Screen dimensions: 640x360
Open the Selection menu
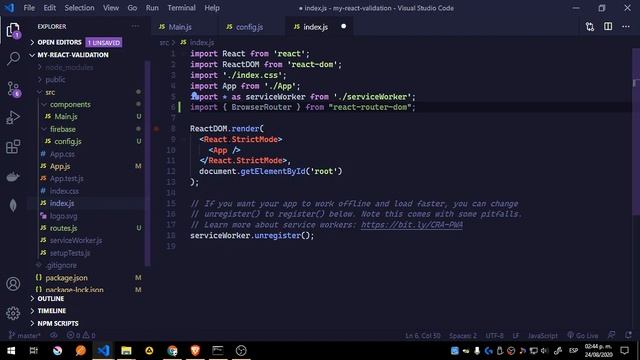(x=79, y=8)
